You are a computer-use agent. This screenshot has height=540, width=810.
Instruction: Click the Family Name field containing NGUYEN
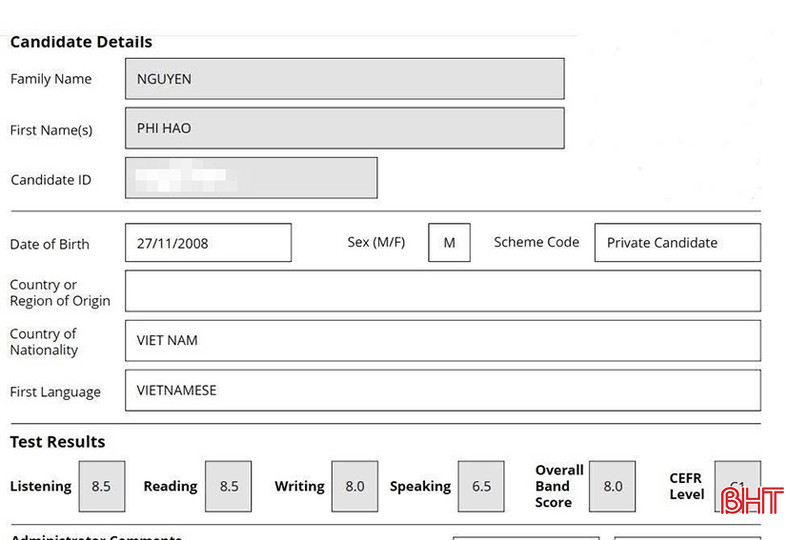point(344,79)
